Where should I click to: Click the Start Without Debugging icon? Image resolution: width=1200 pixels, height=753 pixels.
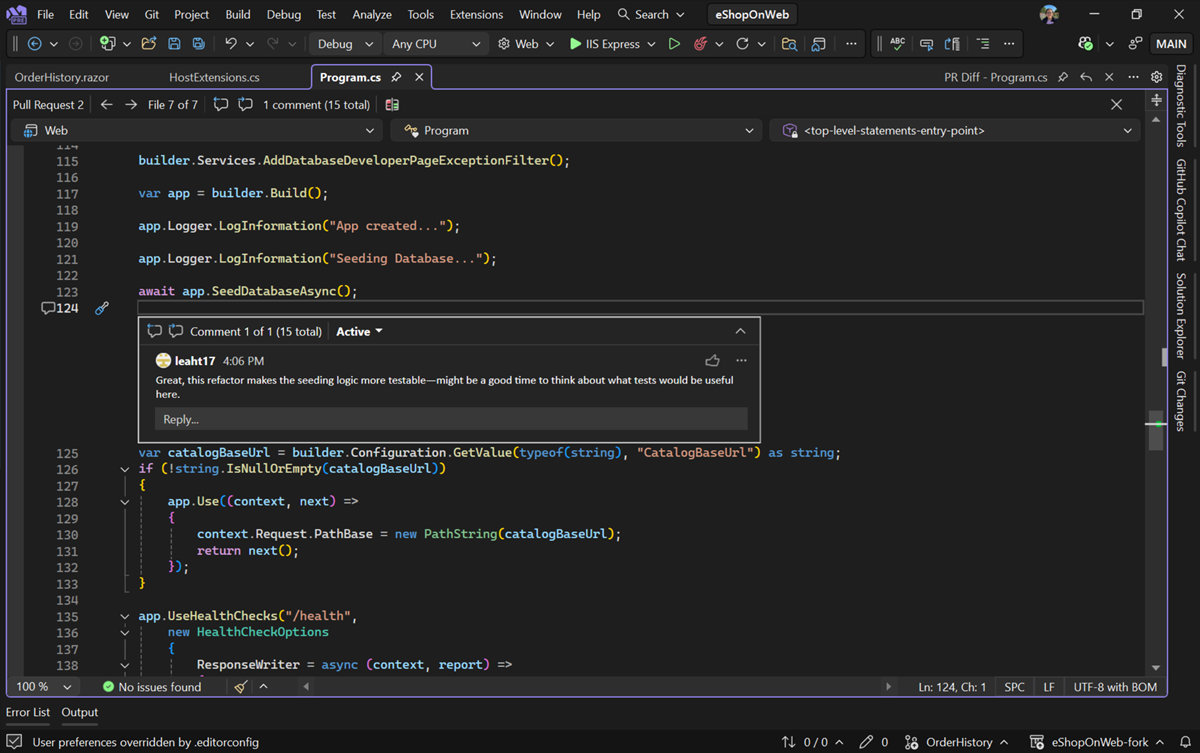(x=674, y=44)
